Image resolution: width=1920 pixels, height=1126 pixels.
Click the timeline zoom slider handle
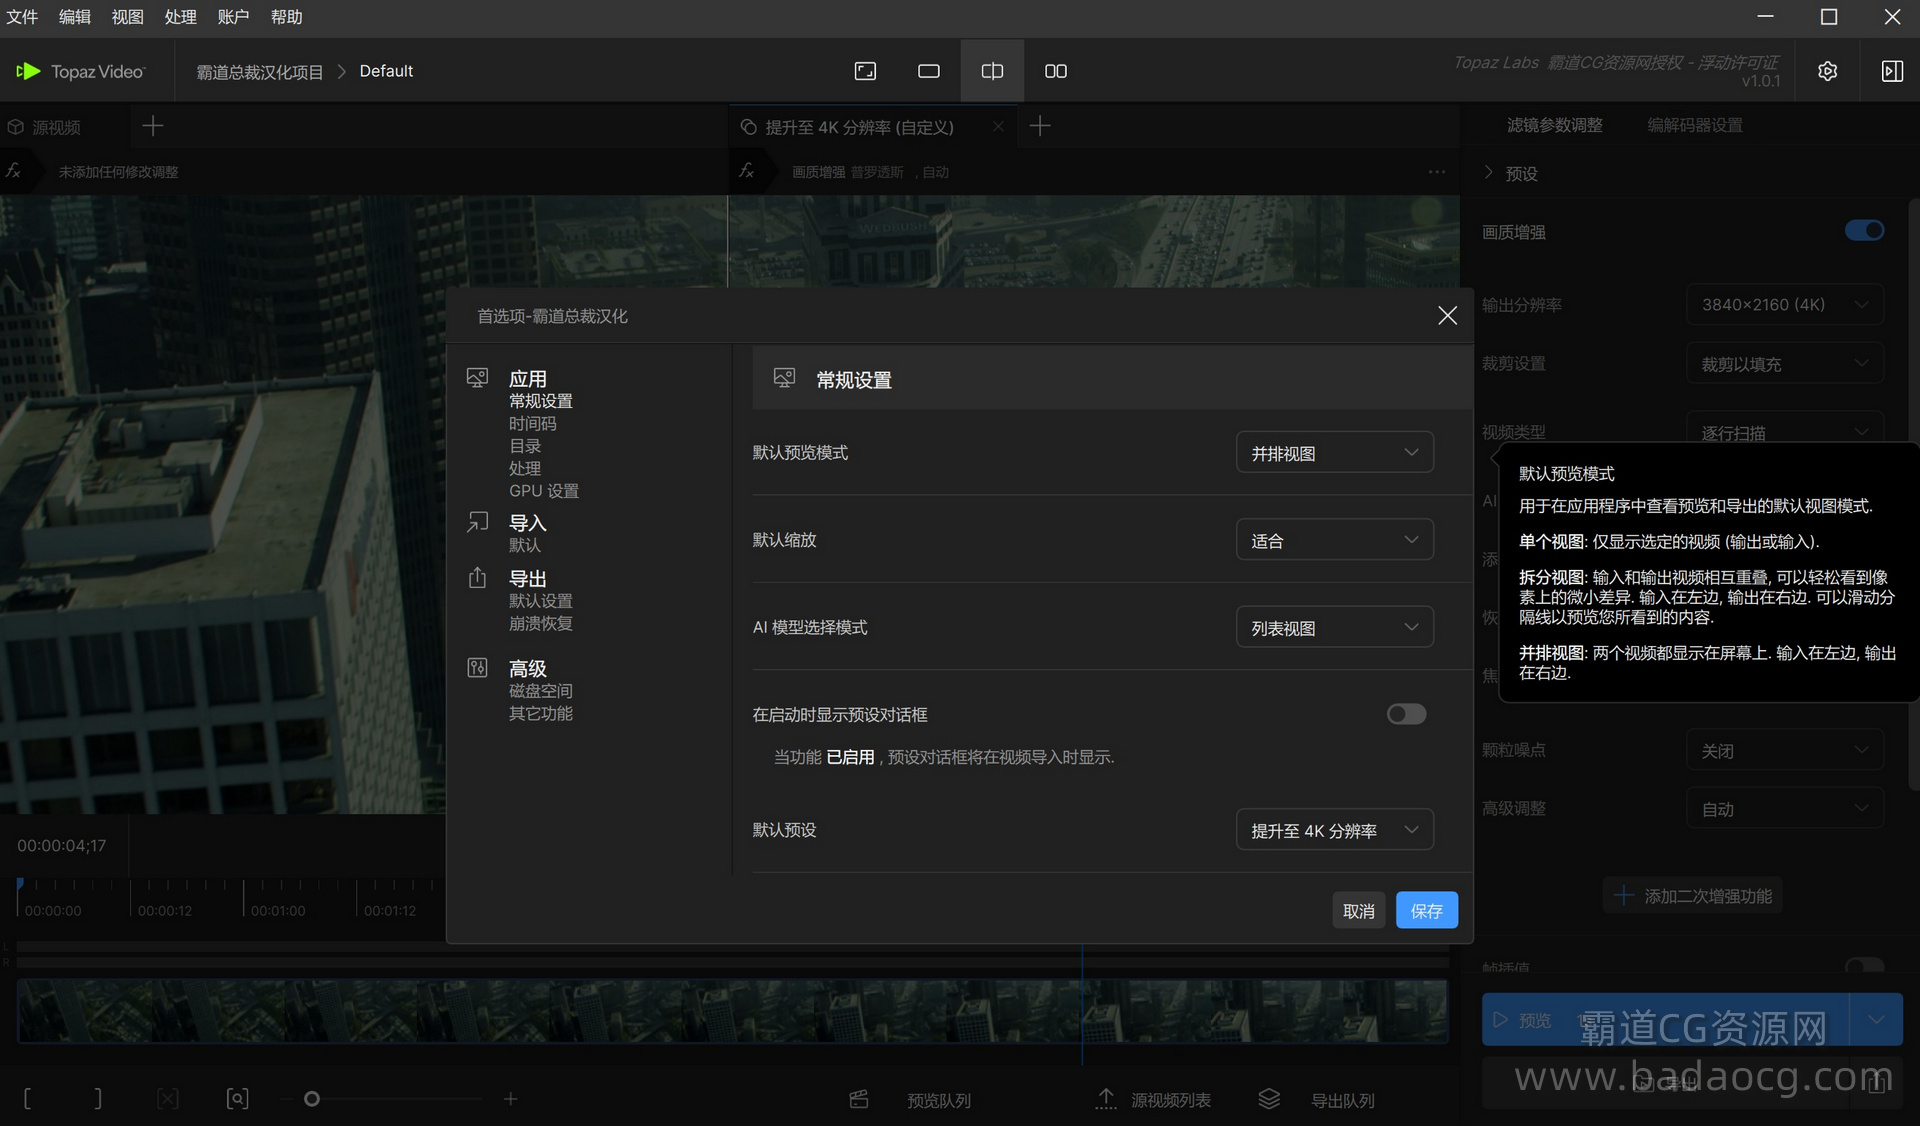pos(312,1099)
